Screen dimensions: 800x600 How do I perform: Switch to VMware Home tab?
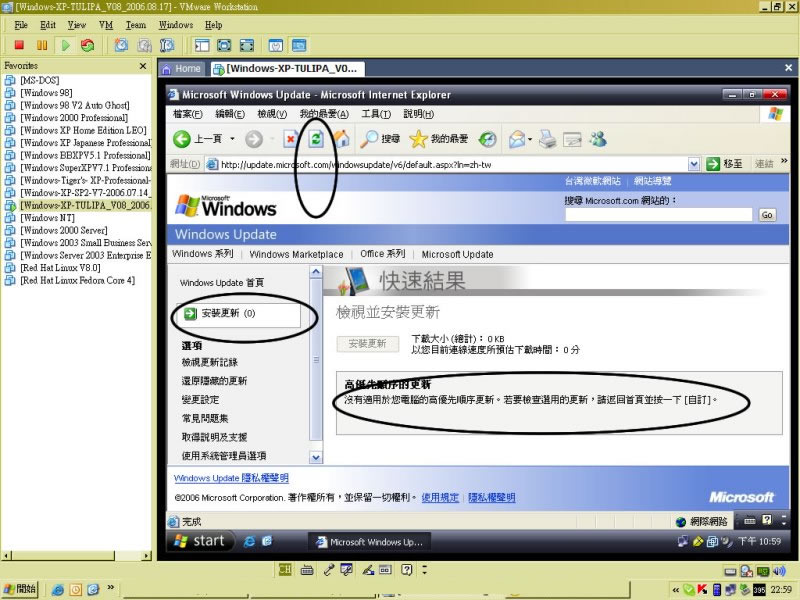point(182,68)
